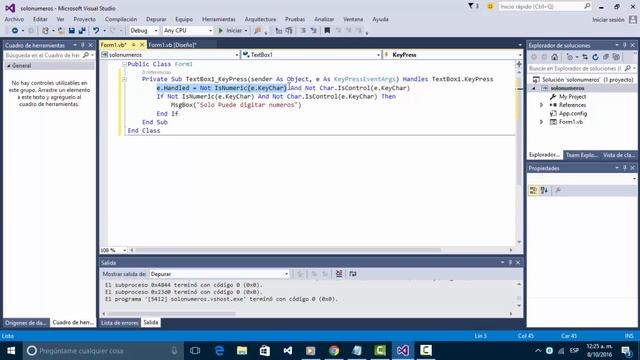Viewport: 640px width, 360px height.
Task: Click the uncomment selected lines icon
Action: pos(313,31)
